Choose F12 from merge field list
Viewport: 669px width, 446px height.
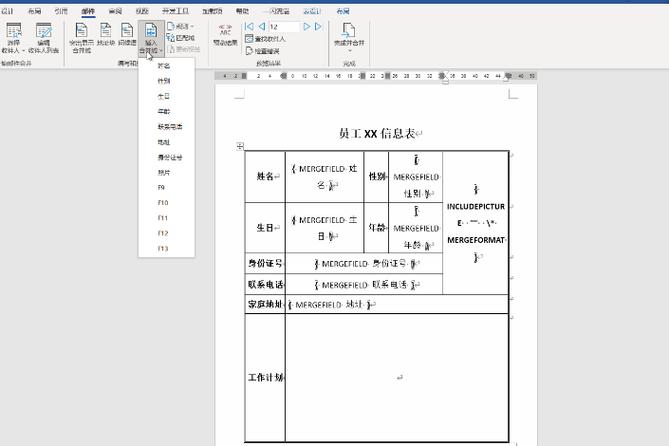(166, 233)
